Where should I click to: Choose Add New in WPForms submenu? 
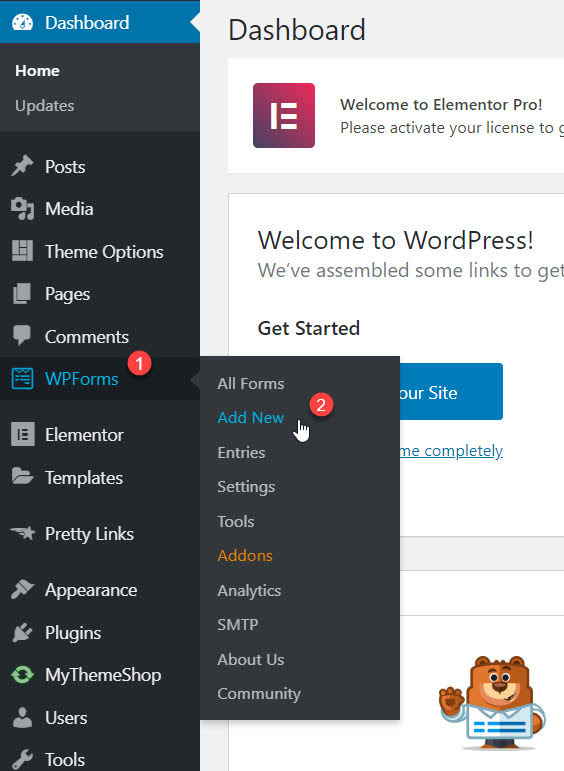point(251,417)
